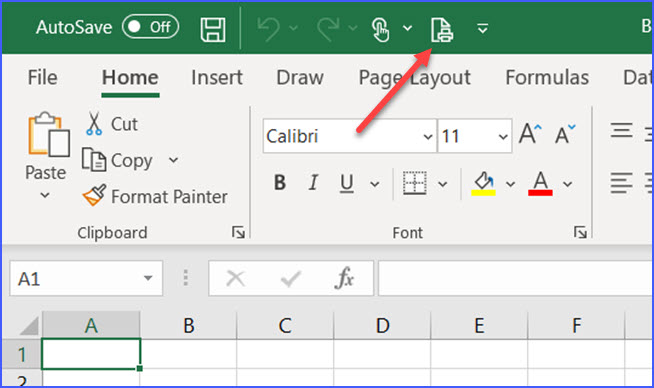Screen dimensions: 654x388
Task: Open the font size dropdown arrow
Action: tap(503, 136)
